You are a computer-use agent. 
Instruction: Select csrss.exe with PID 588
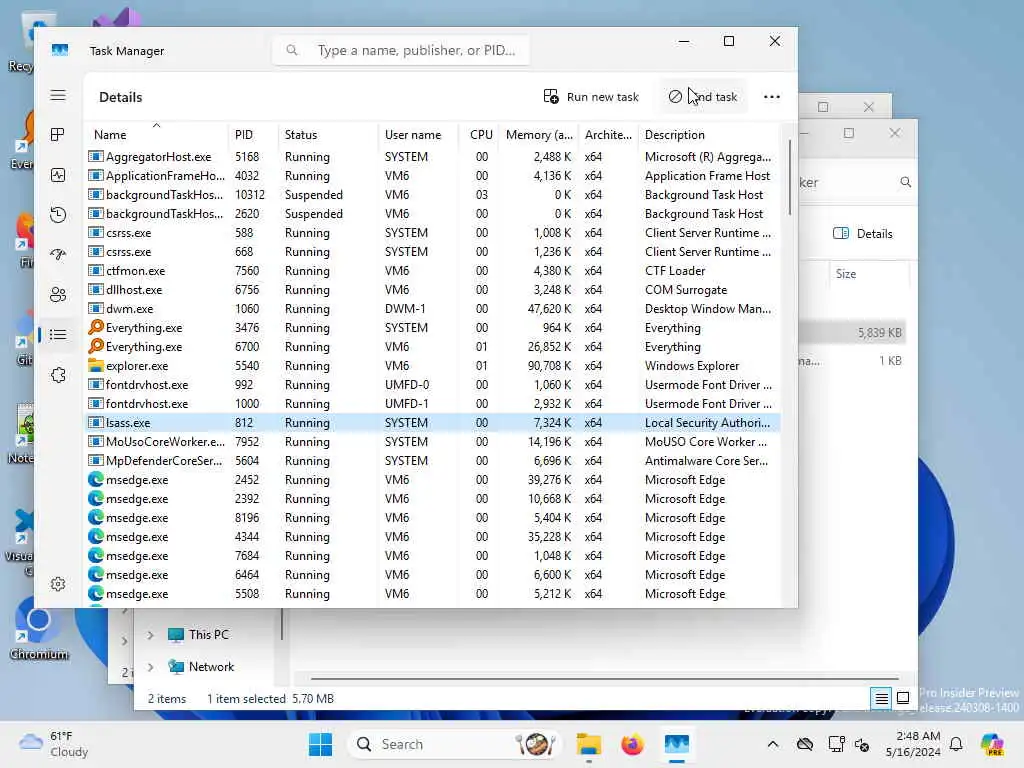433,232
